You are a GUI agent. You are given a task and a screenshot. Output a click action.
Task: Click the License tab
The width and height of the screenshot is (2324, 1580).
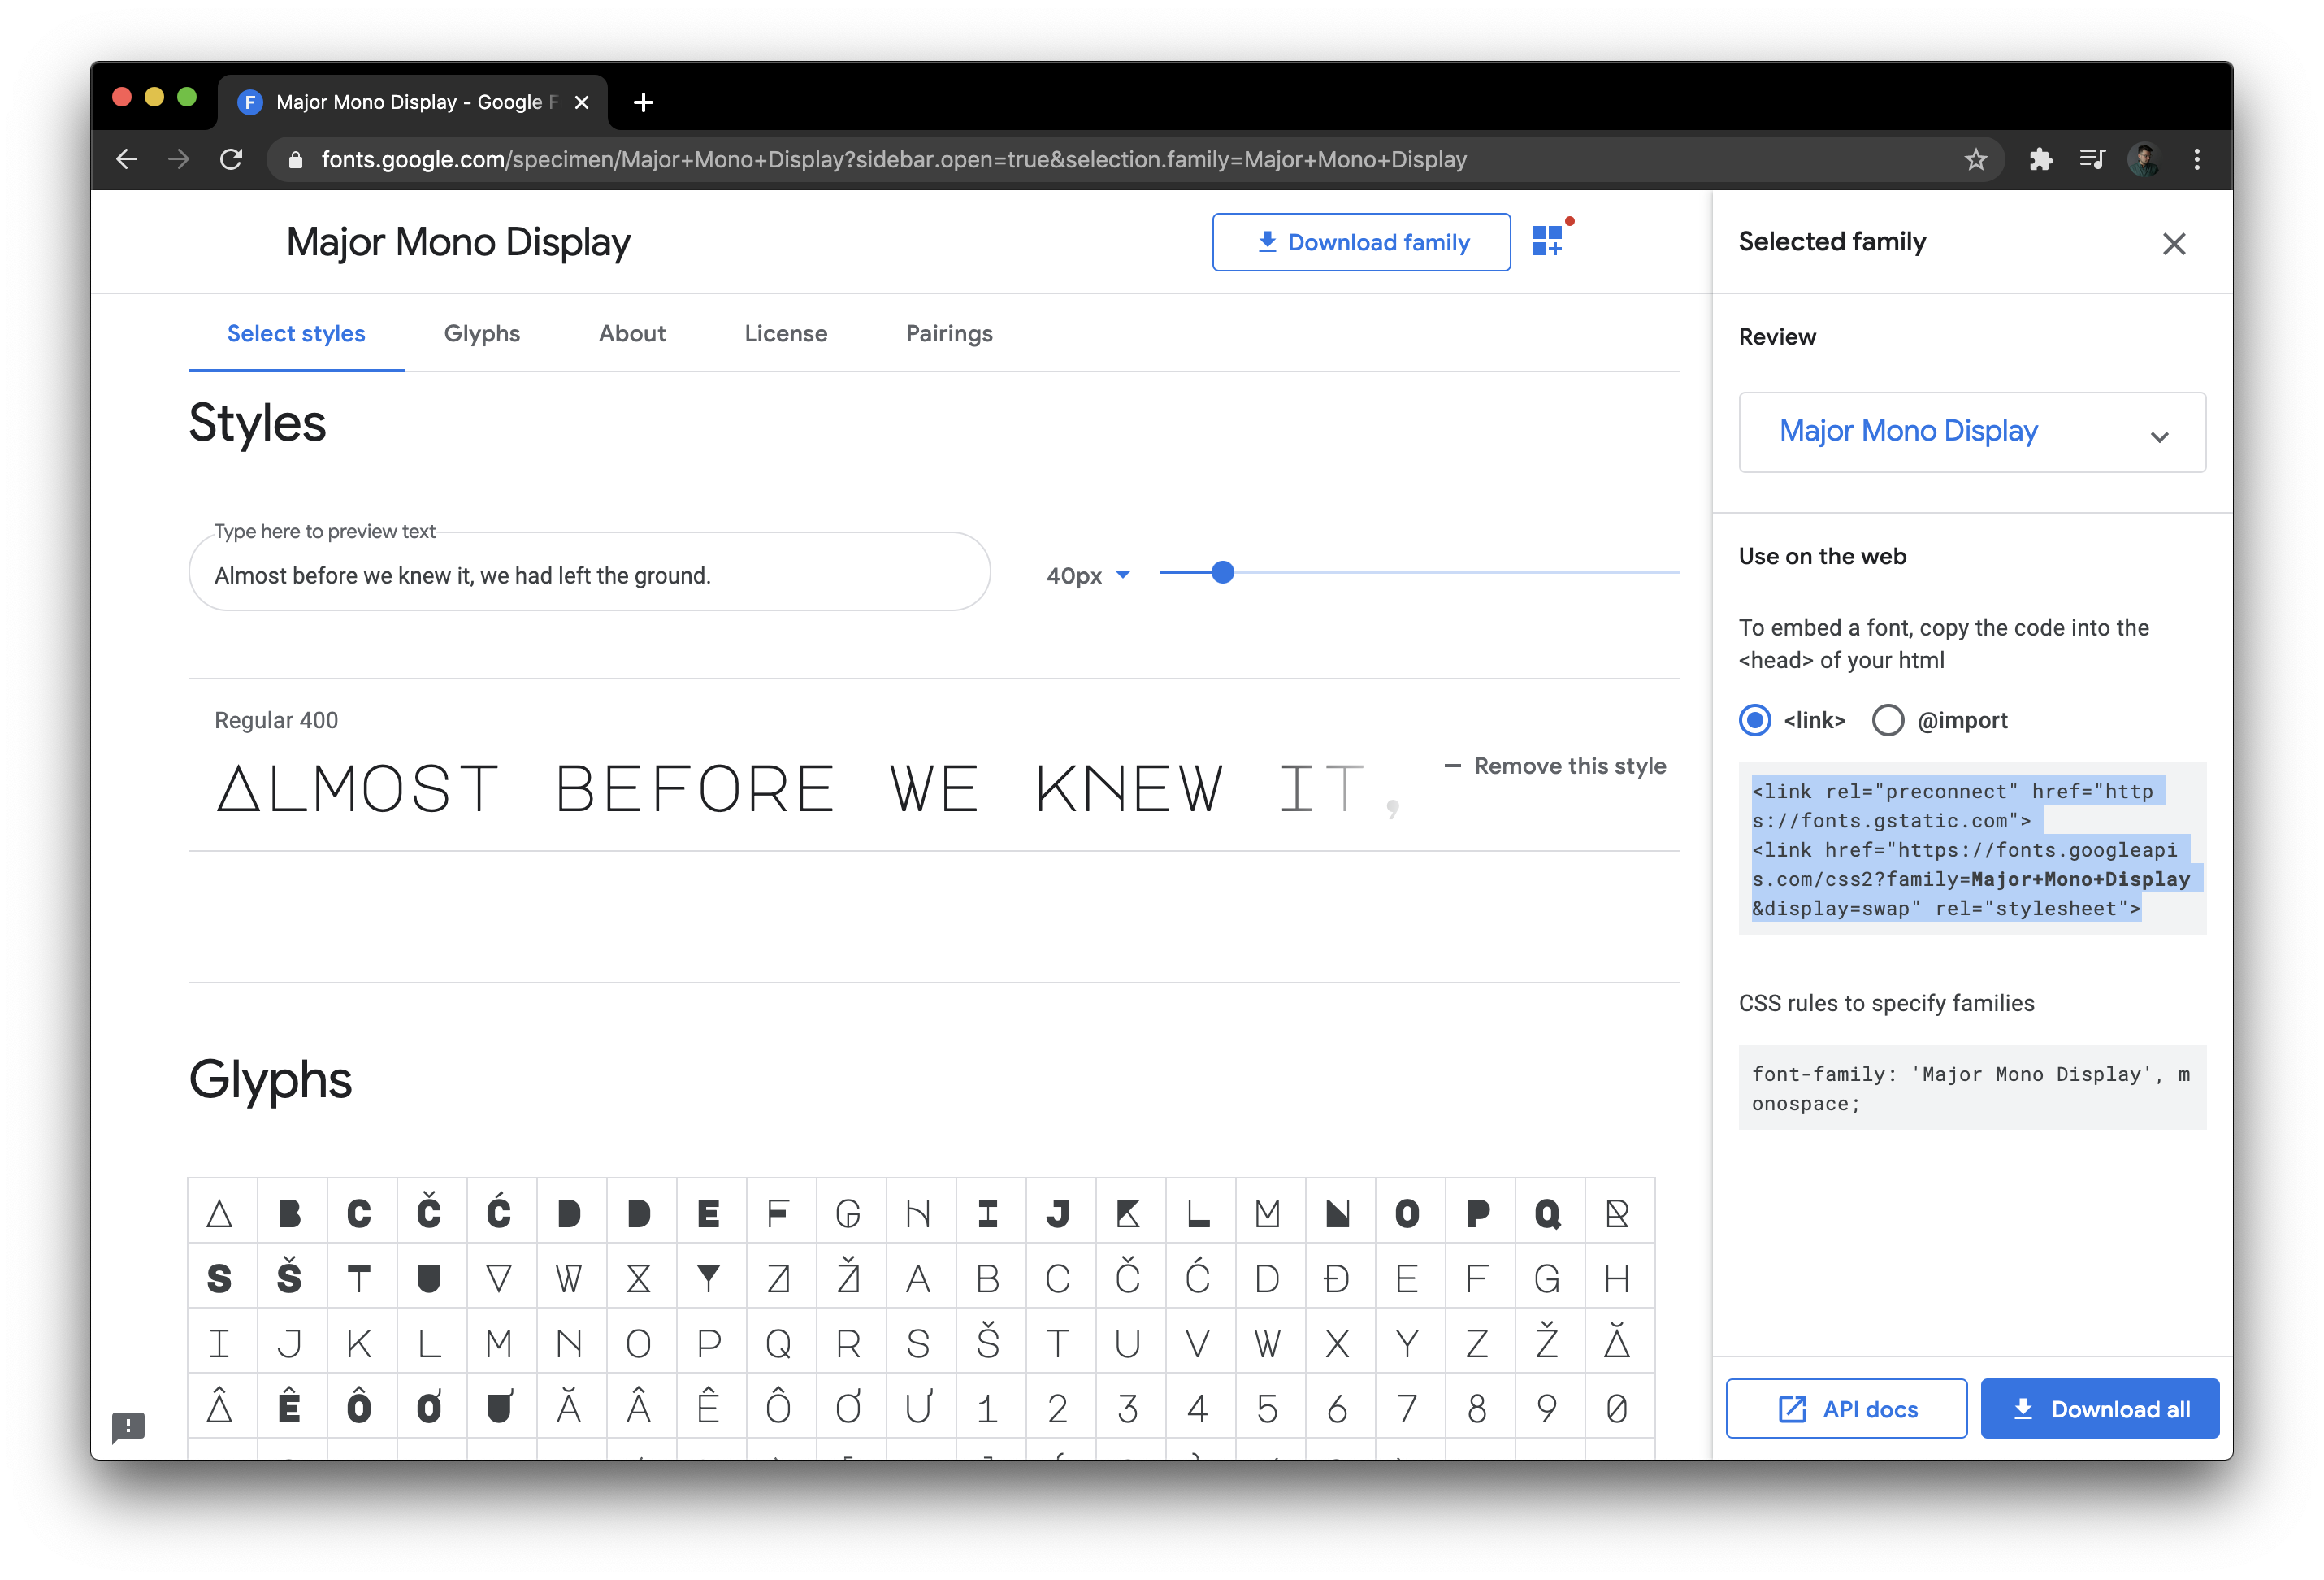[x=783, y=333]
